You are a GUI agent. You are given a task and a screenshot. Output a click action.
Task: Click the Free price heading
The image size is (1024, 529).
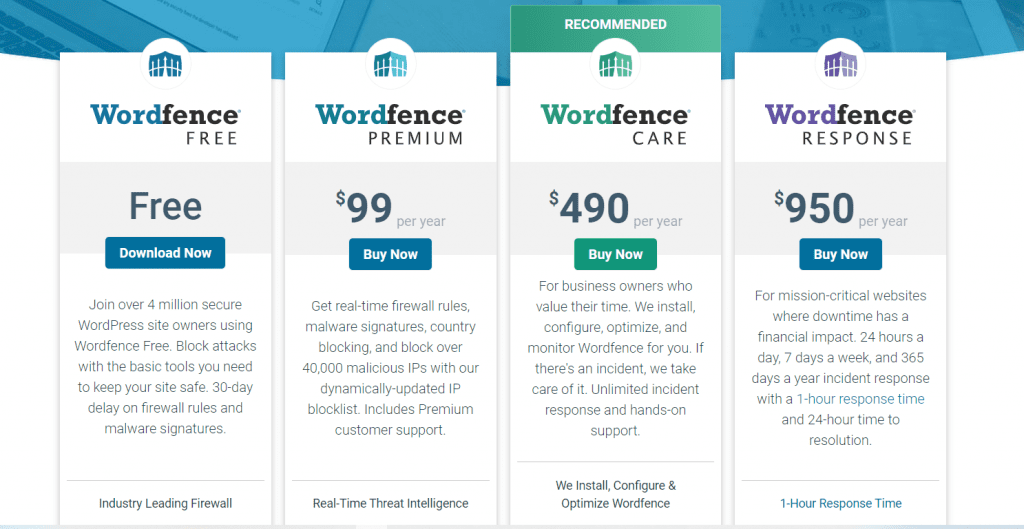(165, 207)
